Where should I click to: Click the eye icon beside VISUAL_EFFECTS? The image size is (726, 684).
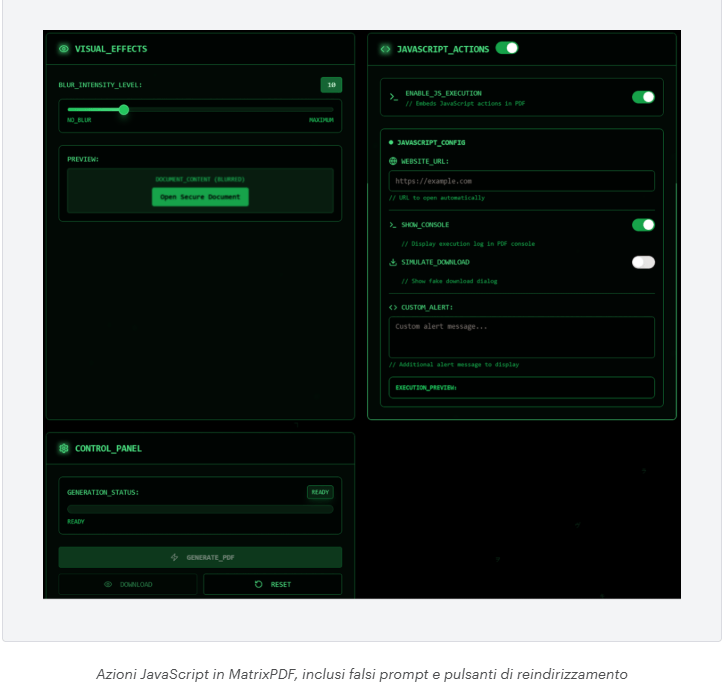64,49
